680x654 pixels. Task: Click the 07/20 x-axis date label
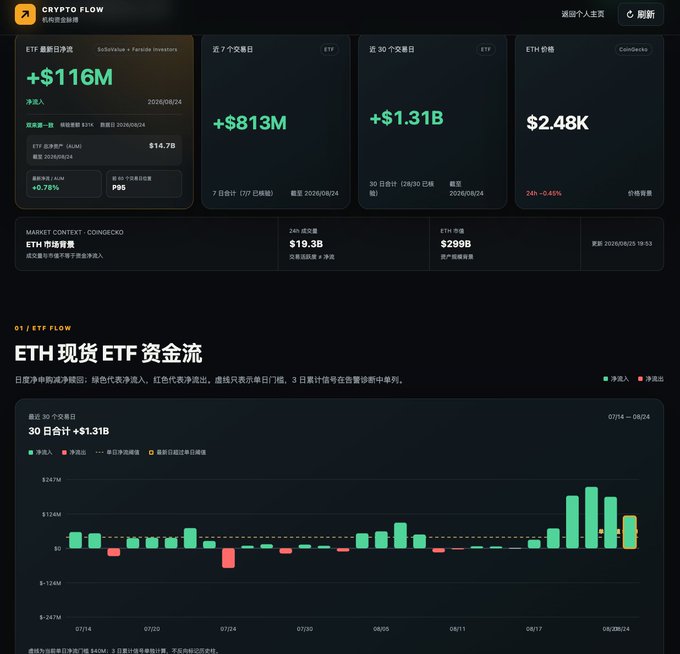click(152, 629)
